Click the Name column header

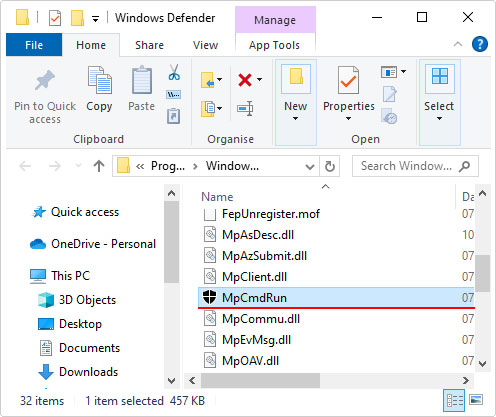pos(217,197)
